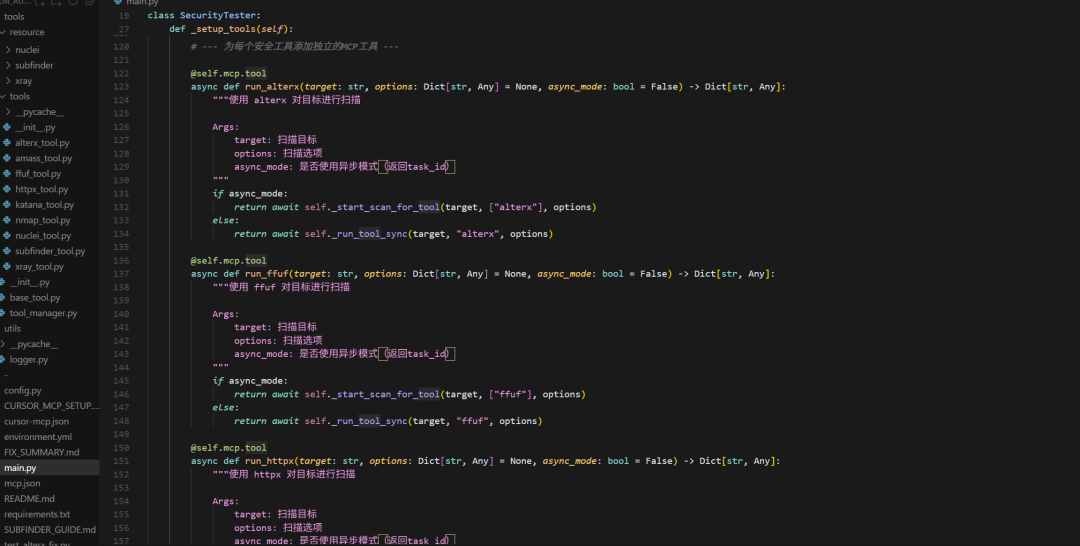Open SUBFINDER_GUIDE.md file
The height and width of the screenshot is (546, 1080).
point(50,529)
